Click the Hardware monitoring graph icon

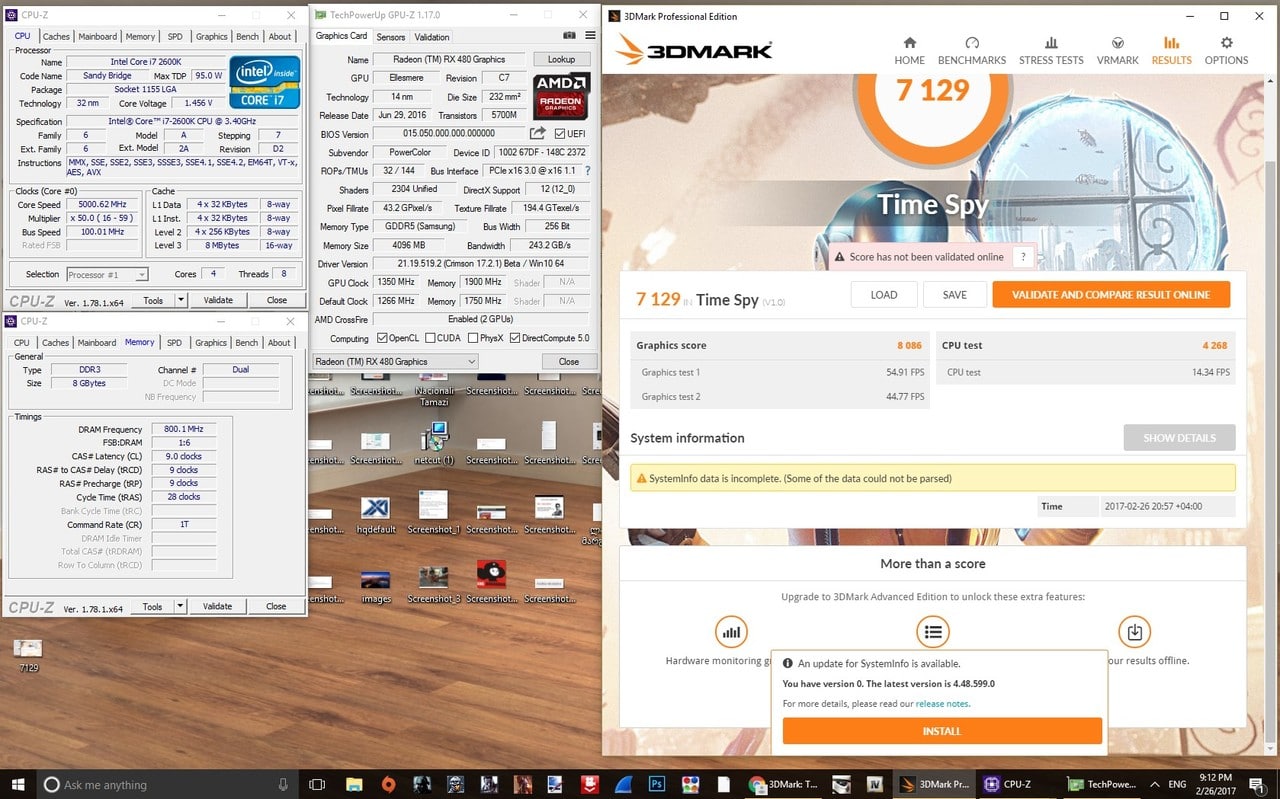point(731,632)
